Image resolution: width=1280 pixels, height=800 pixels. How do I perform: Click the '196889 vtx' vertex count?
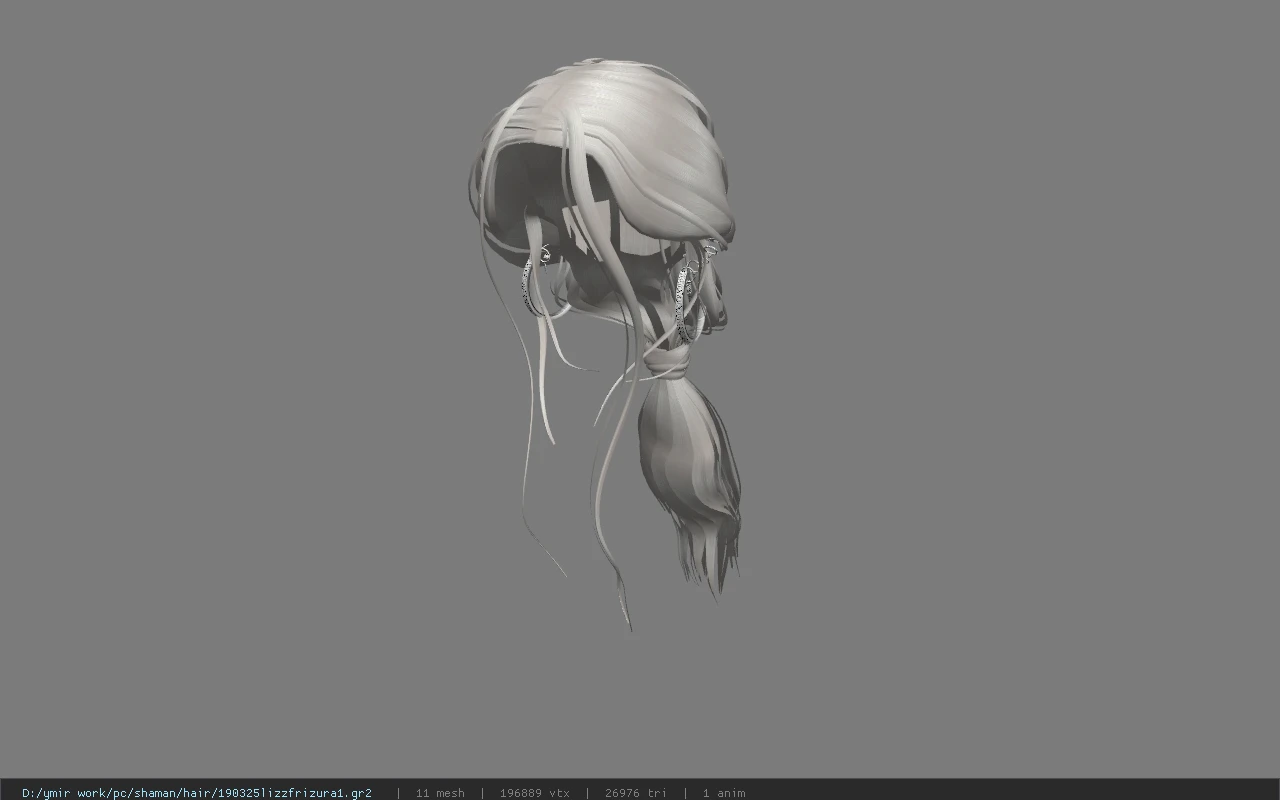pyautogui.click(x=535, y=793)
